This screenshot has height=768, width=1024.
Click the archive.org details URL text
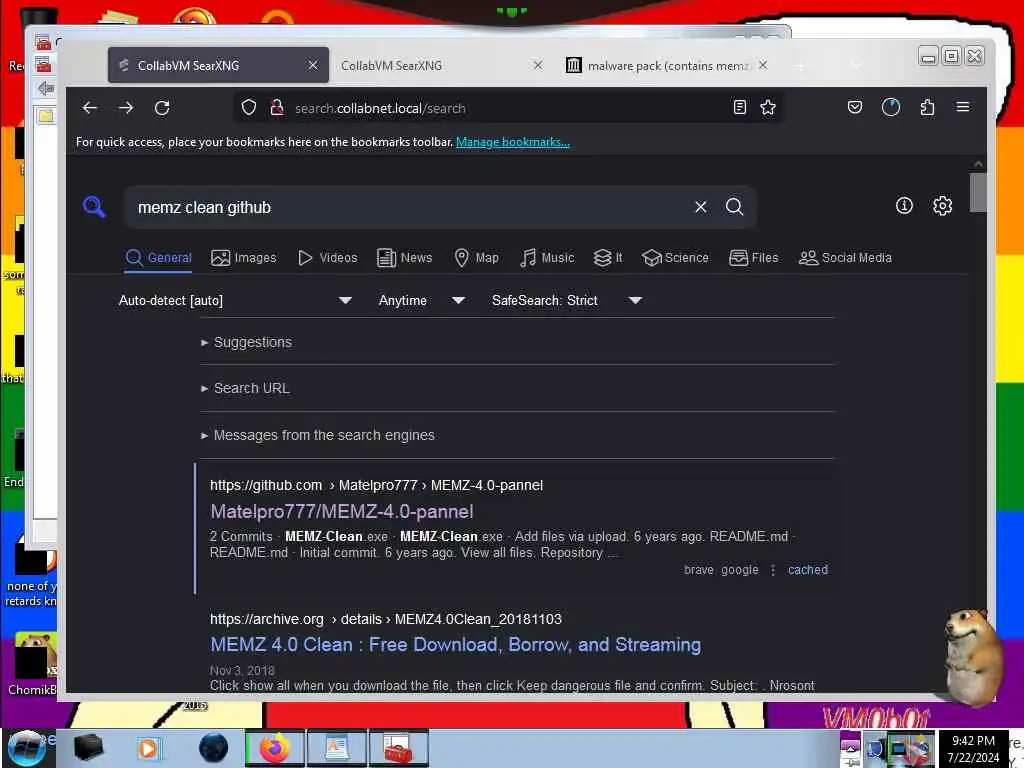[385, 619]
